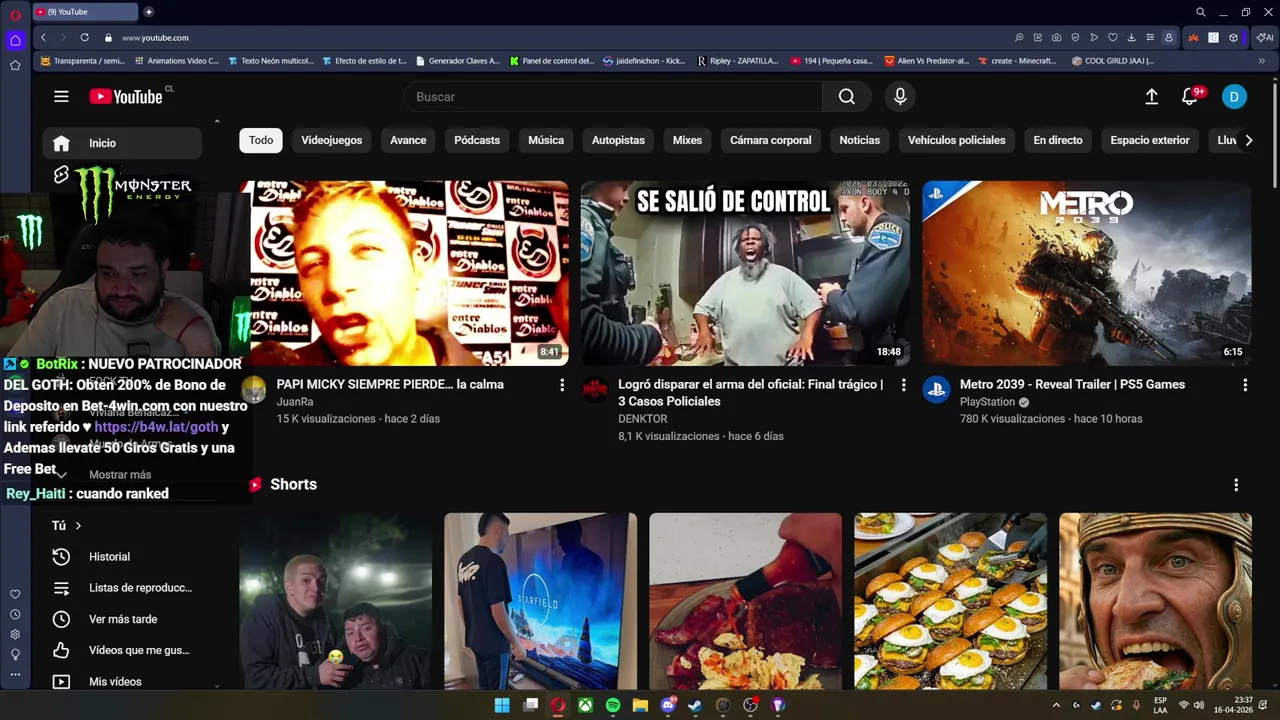
Task: Open options for Logró disparar video
Action: 903,385
